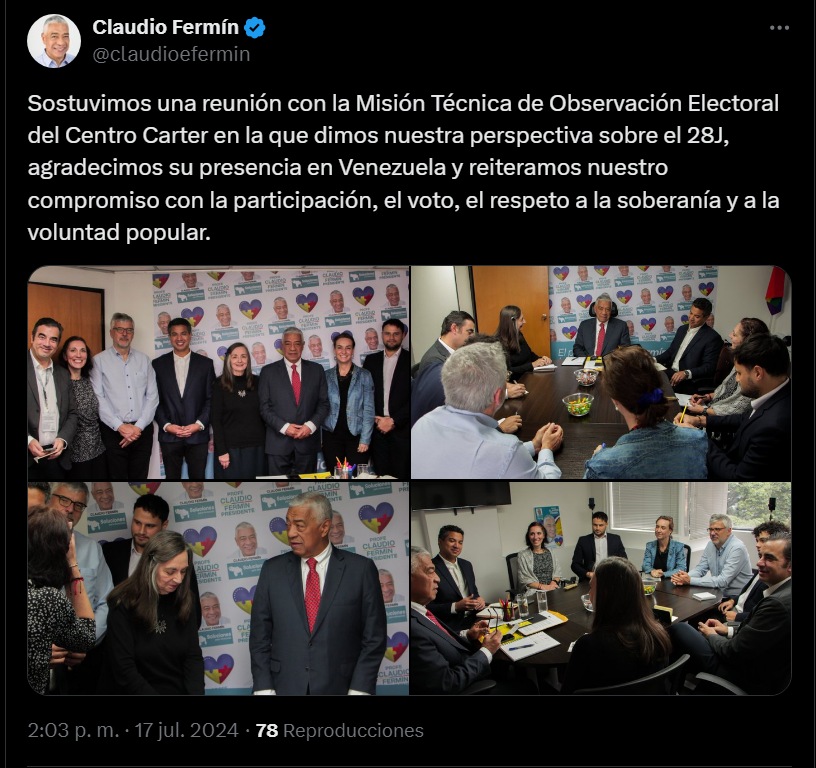Click the candy bowl in meeting photo
This screenshot has width=816, height=768.
coord(578,404)
